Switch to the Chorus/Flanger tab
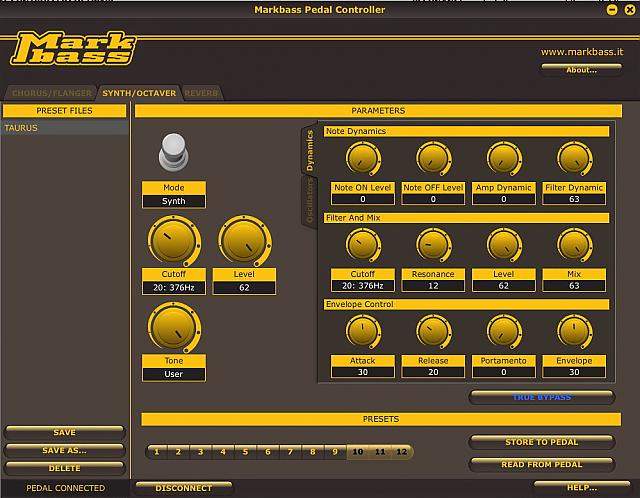The height and width of the screenshot is (498, 640). [51, 93]
